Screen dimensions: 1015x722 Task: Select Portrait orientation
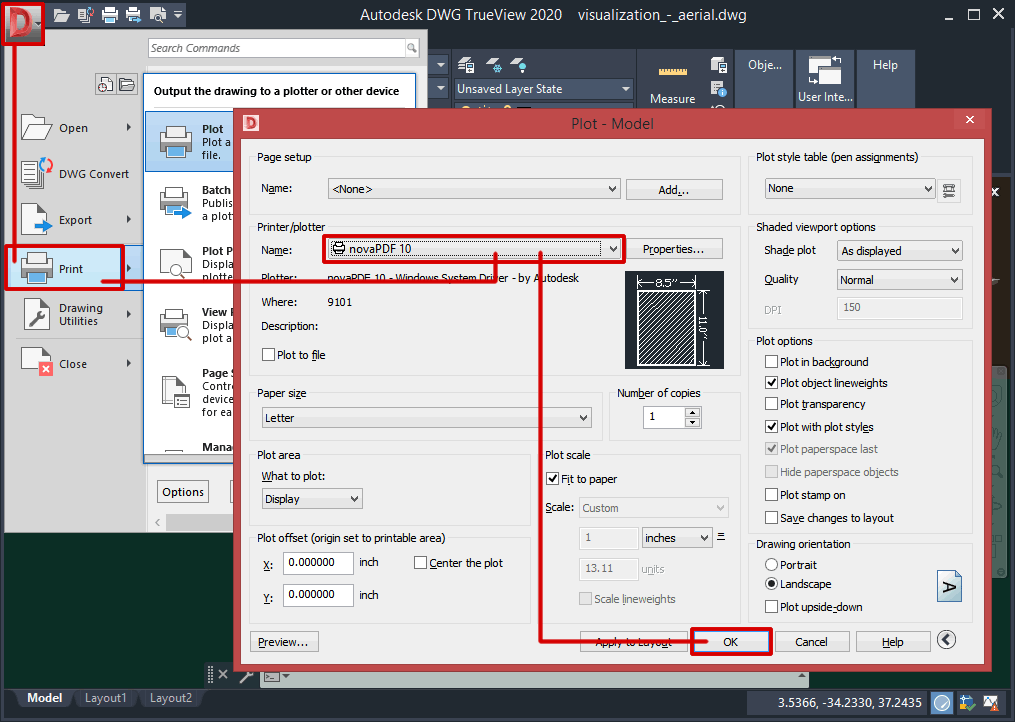(x=771, y=565)
